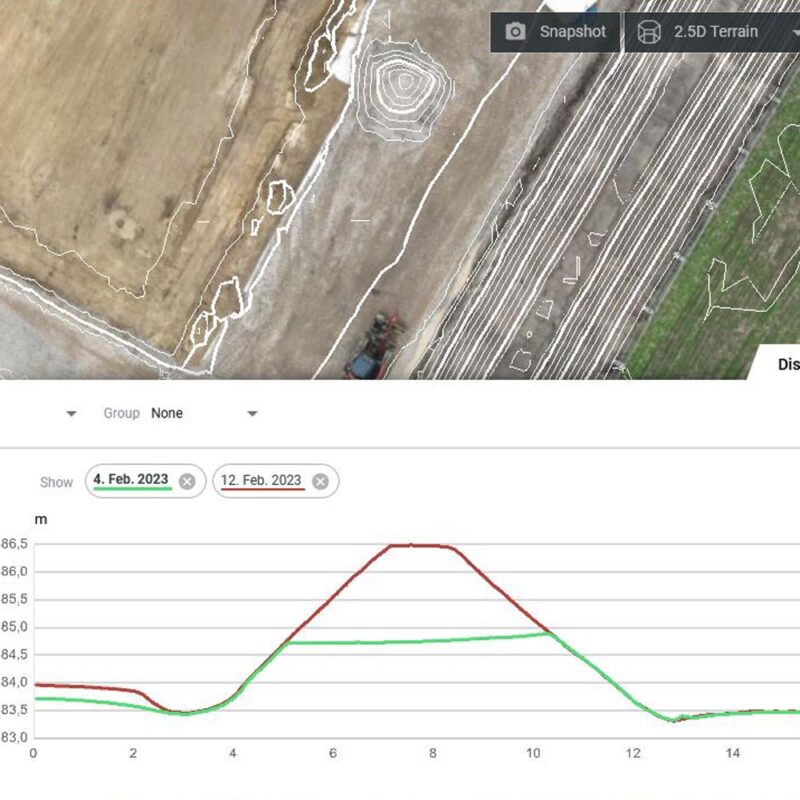Expand the dropdown arrow left of Group
The height and width of the screenshot is (800, 800).
(71, 413)
